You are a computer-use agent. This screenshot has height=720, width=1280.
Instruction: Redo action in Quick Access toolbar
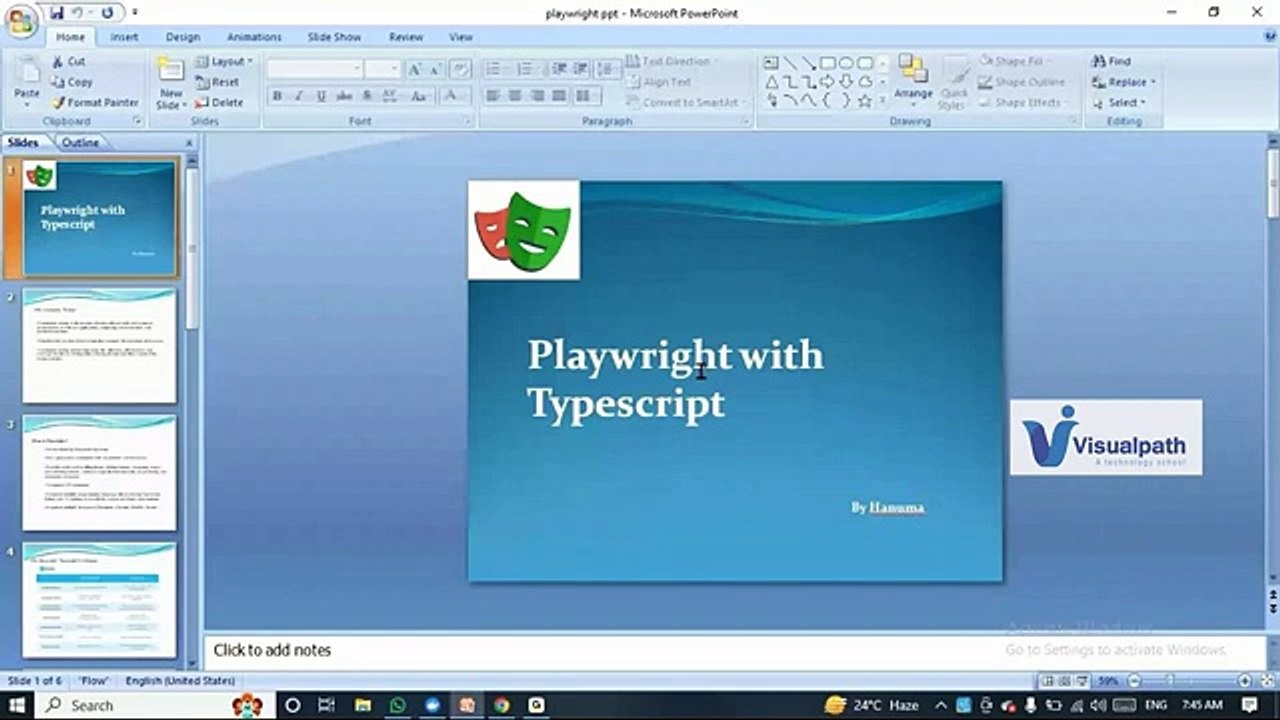click(x=106, y=12)
